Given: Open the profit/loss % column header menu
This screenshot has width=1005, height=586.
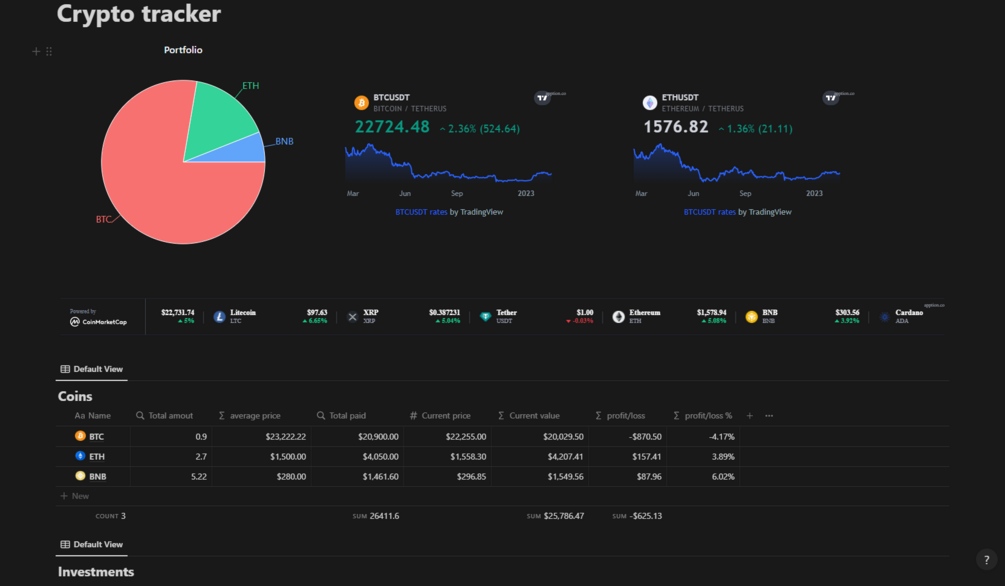Looking at the screenshot, I should point(702,415).
